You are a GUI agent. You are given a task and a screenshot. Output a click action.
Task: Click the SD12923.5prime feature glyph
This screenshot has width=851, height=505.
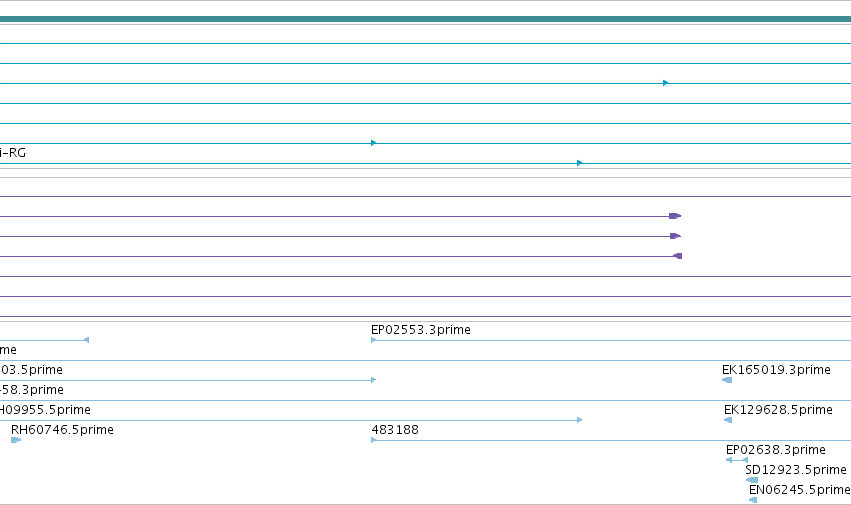point(752,480)
